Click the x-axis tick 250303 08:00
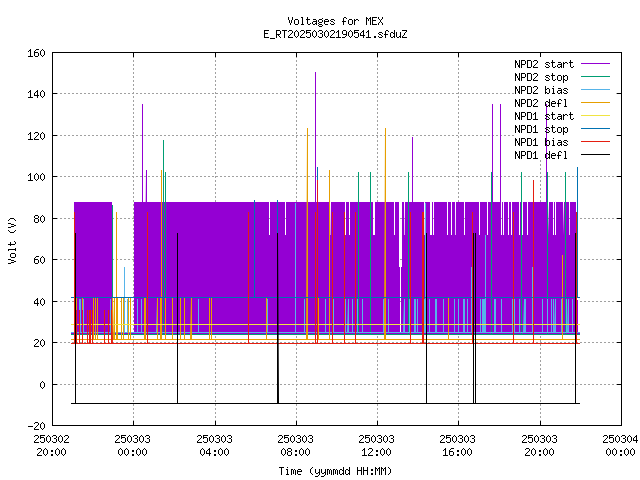 [x=296, y=446]
